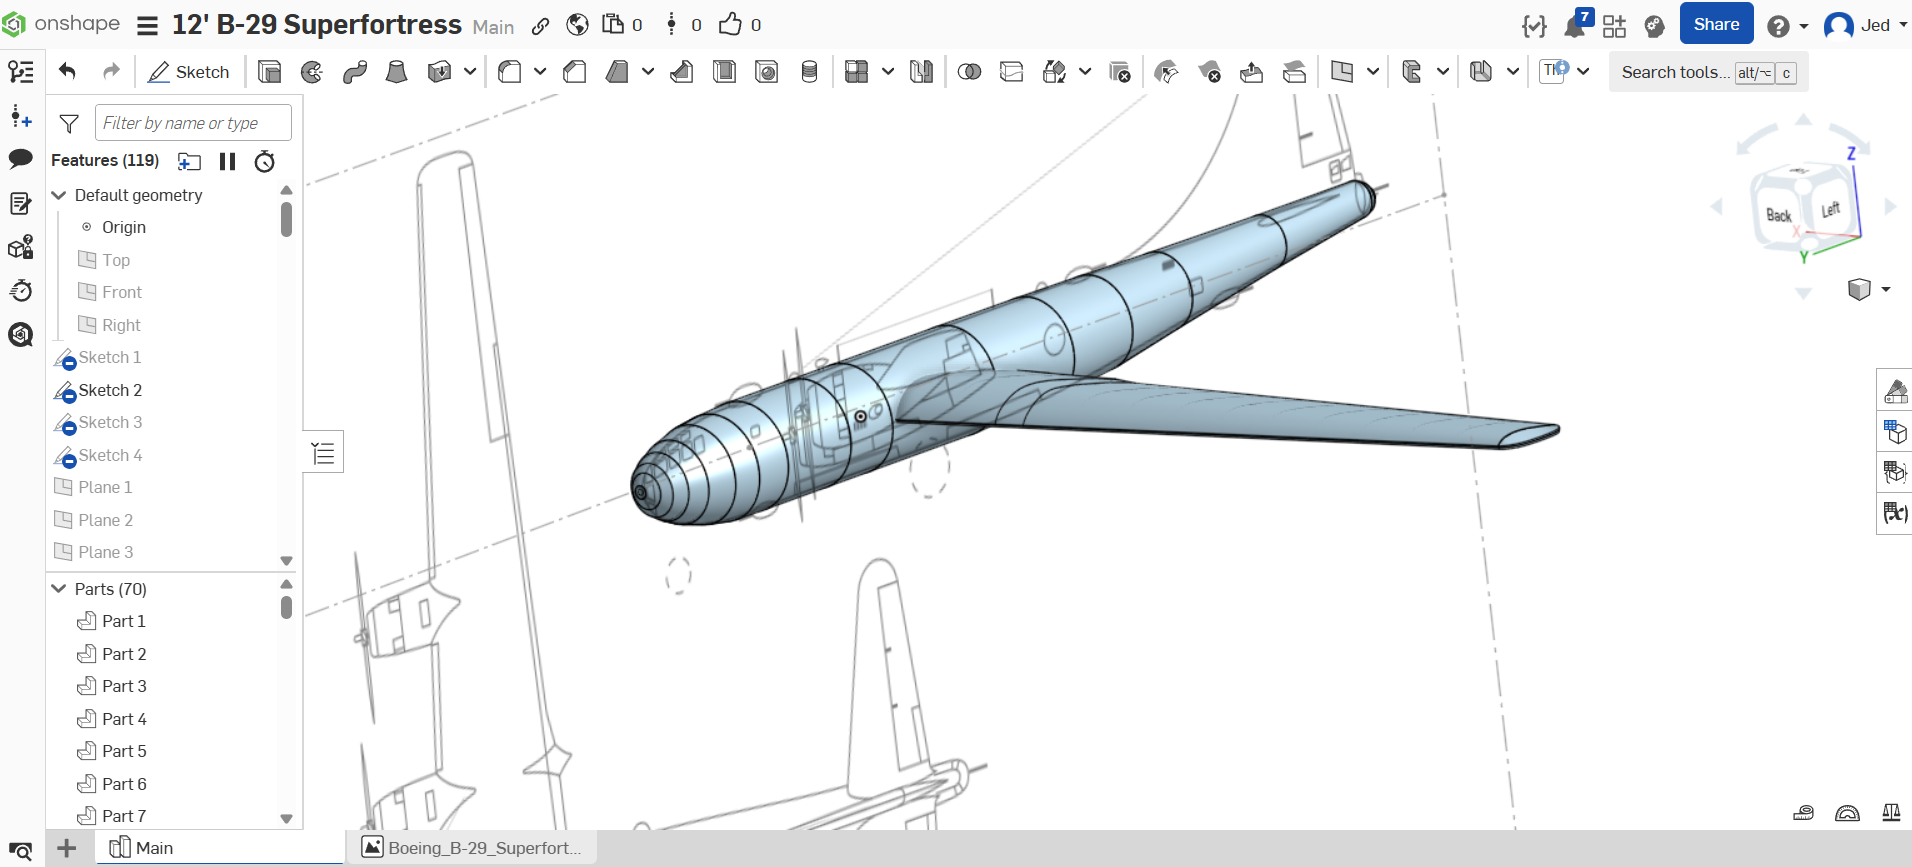Open the Draft tool dropdown arrow
Image resolution: width=1912 pixels, height=867 pixels.
click(x=648, y=71)
